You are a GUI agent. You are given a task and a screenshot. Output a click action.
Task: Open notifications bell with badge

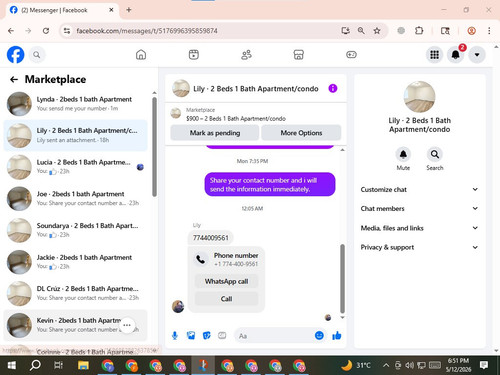click(456, 55)
